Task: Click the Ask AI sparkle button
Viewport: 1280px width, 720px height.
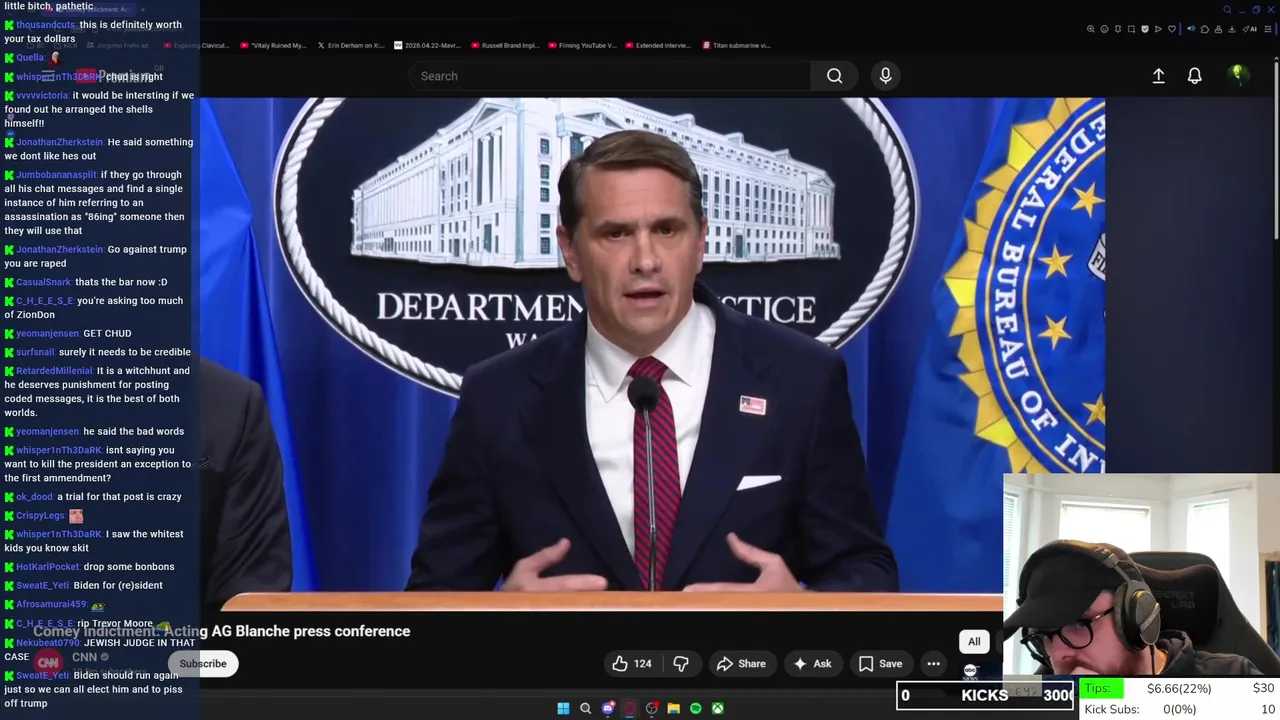Action: pyautogui.click(x=812, y=663)
